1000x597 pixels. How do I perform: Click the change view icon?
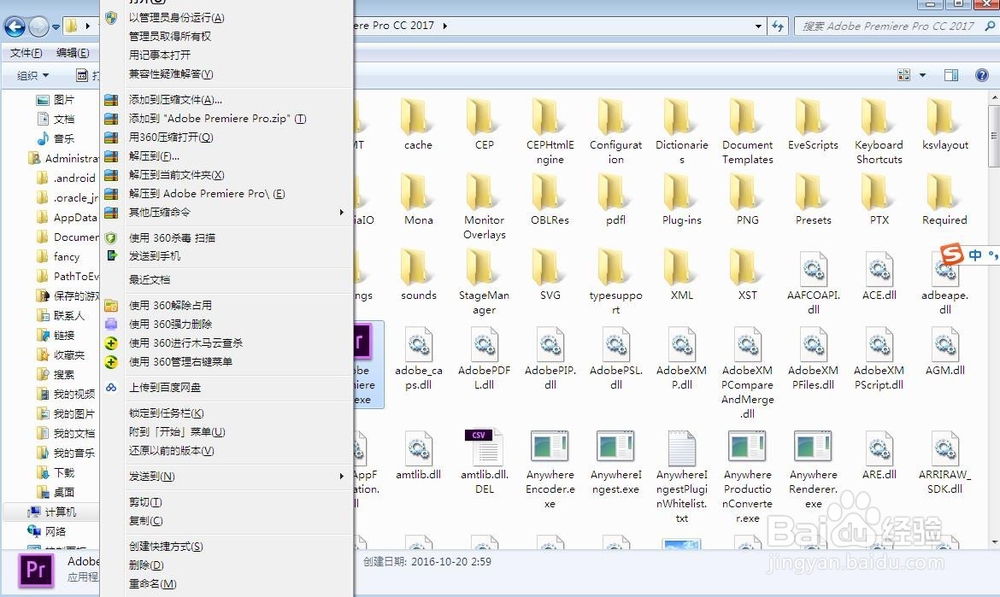(904, 75)
